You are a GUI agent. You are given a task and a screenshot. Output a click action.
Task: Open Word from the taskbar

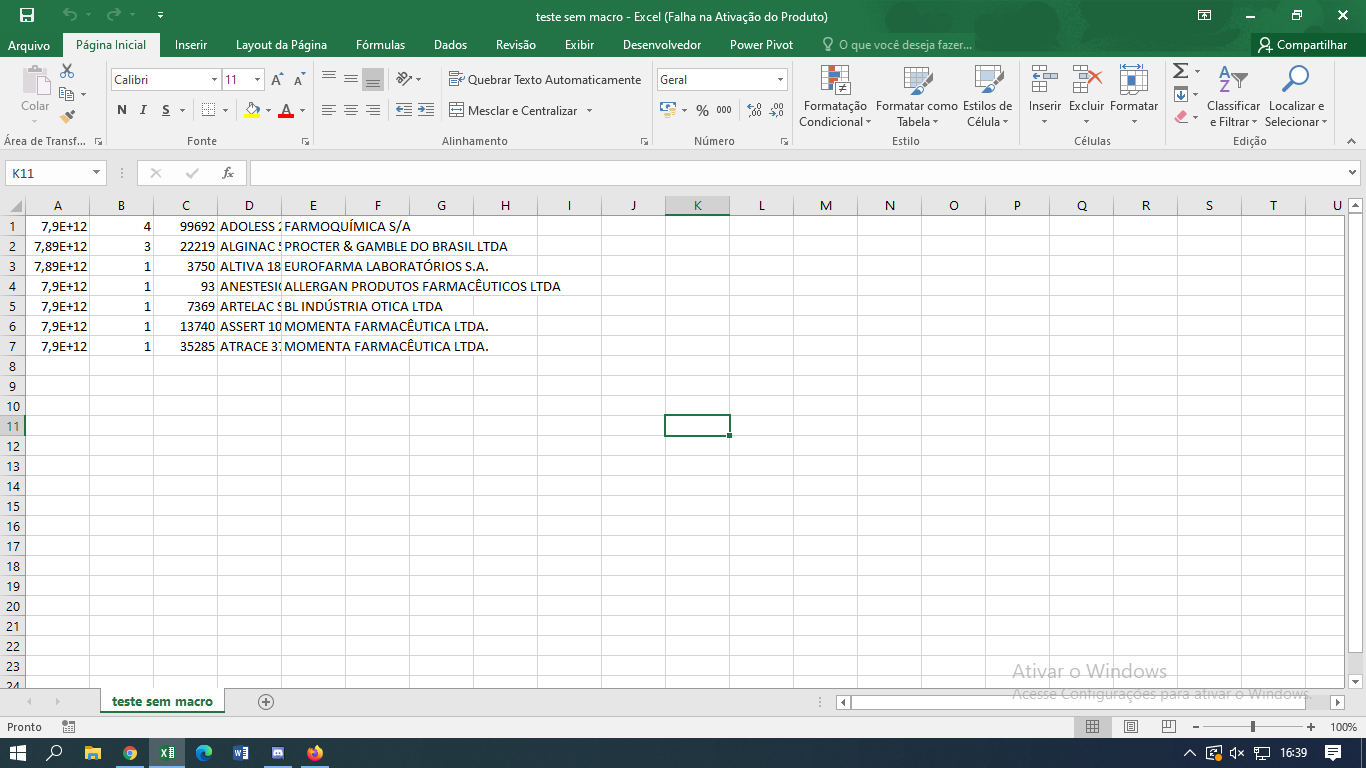coord(241,753)
